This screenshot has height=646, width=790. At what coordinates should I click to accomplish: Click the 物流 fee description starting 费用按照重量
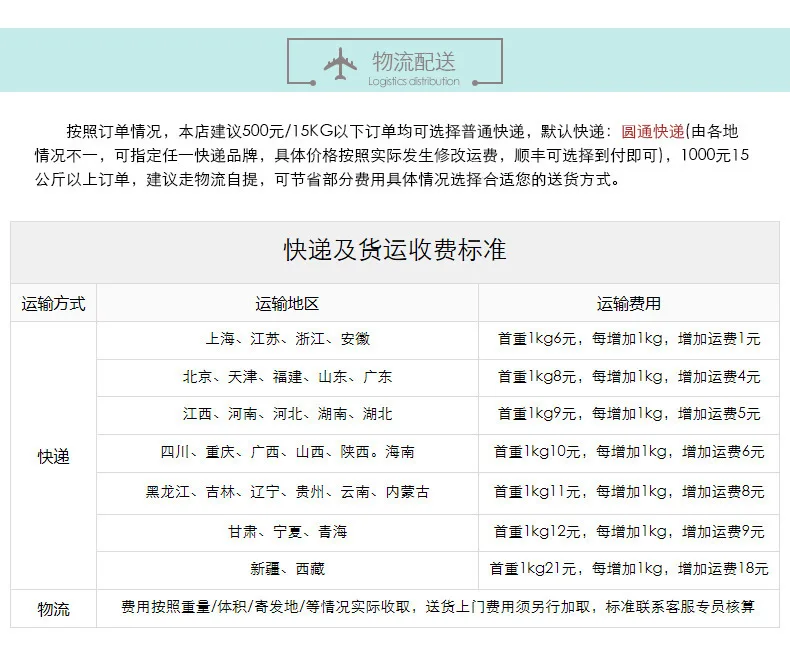tap(438, 607)
